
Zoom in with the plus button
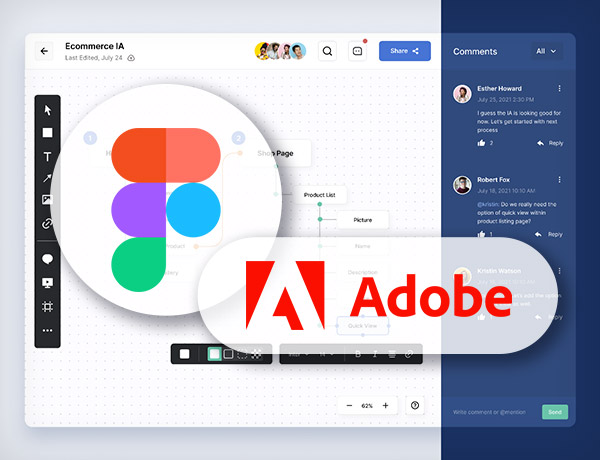tap(385, 406)
